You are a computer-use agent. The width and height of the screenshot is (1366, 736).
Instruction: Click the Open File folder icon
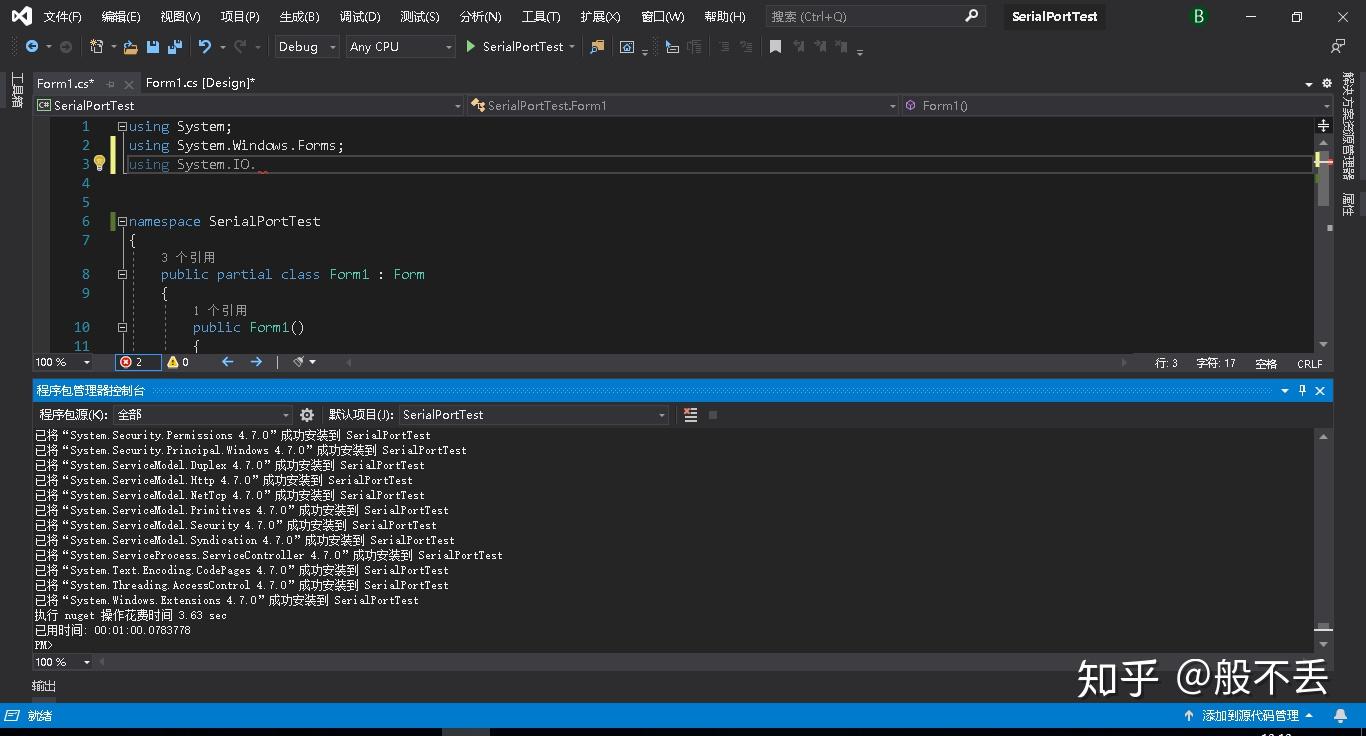coord(130,47)
